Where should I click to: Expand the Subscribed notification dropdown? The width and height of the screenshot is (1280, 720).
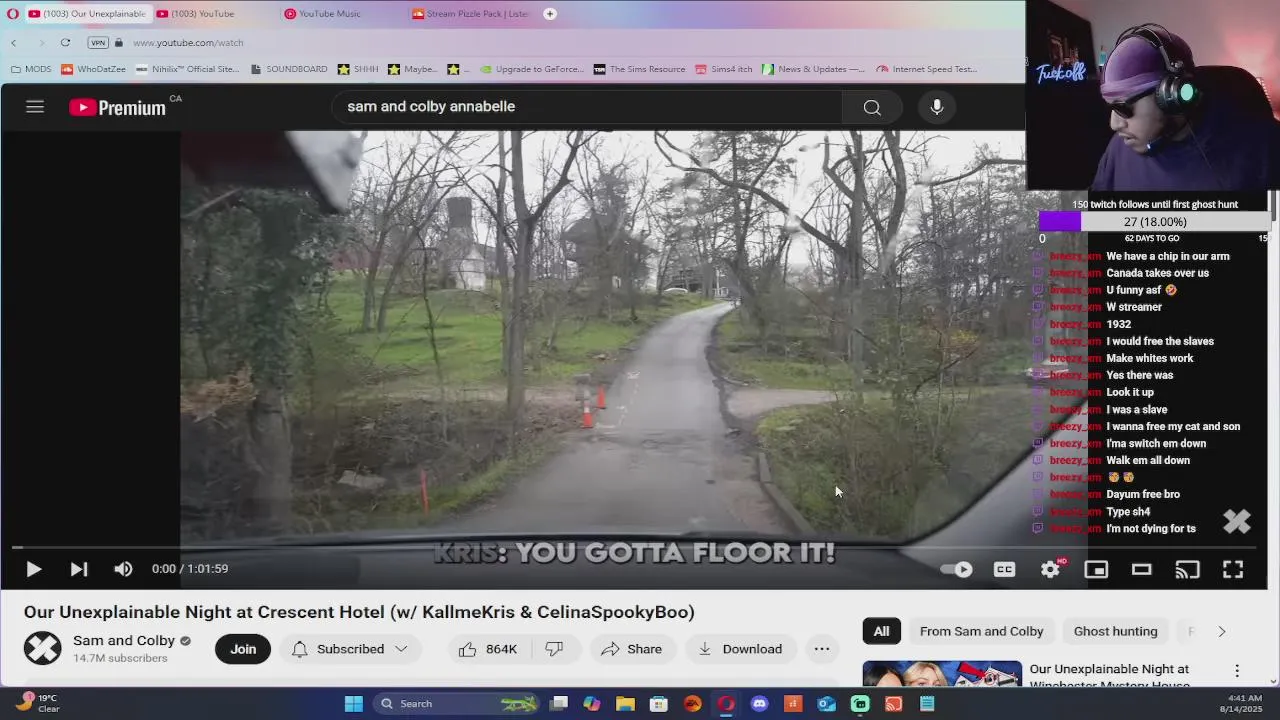click(x=350, y=649)
